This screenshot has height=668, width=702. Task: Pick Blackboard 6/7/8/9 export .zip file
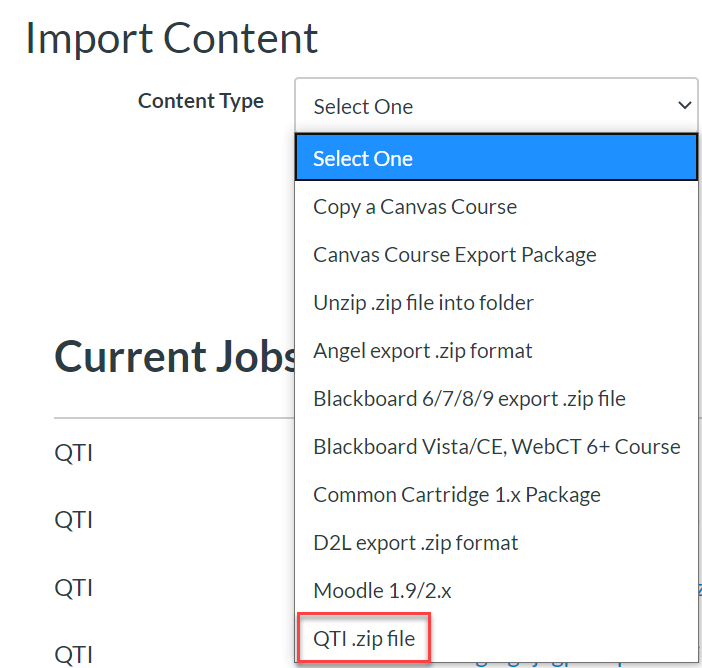(469, 399)
